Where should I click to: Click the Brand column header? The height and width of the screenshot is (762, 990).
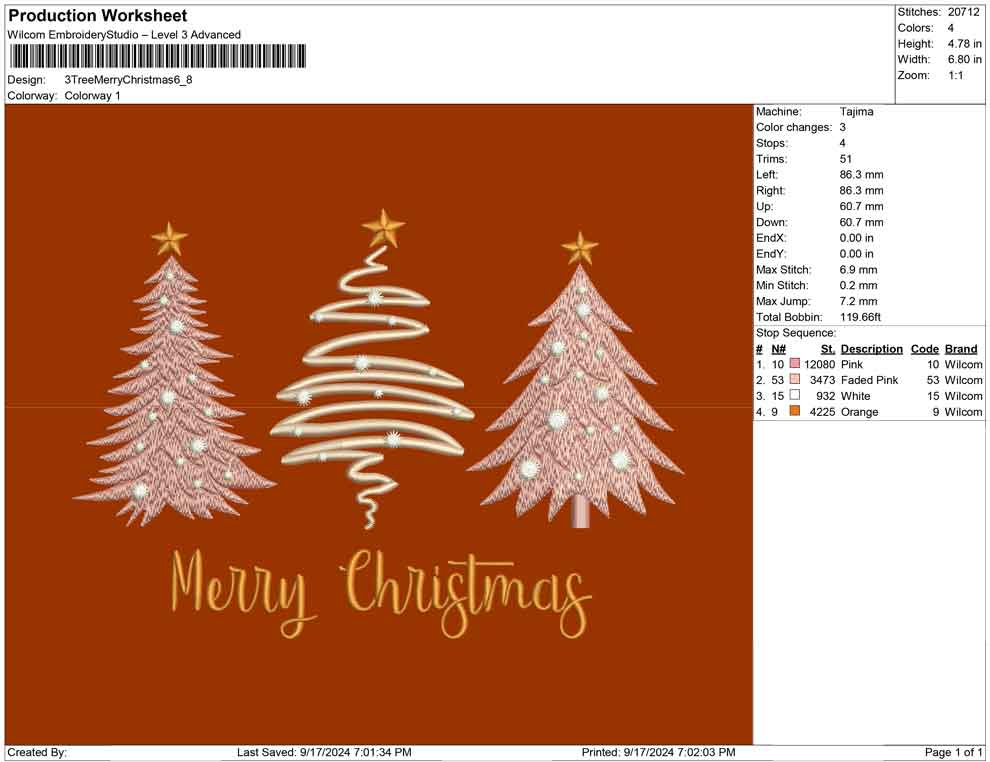(x=961, y=349)
